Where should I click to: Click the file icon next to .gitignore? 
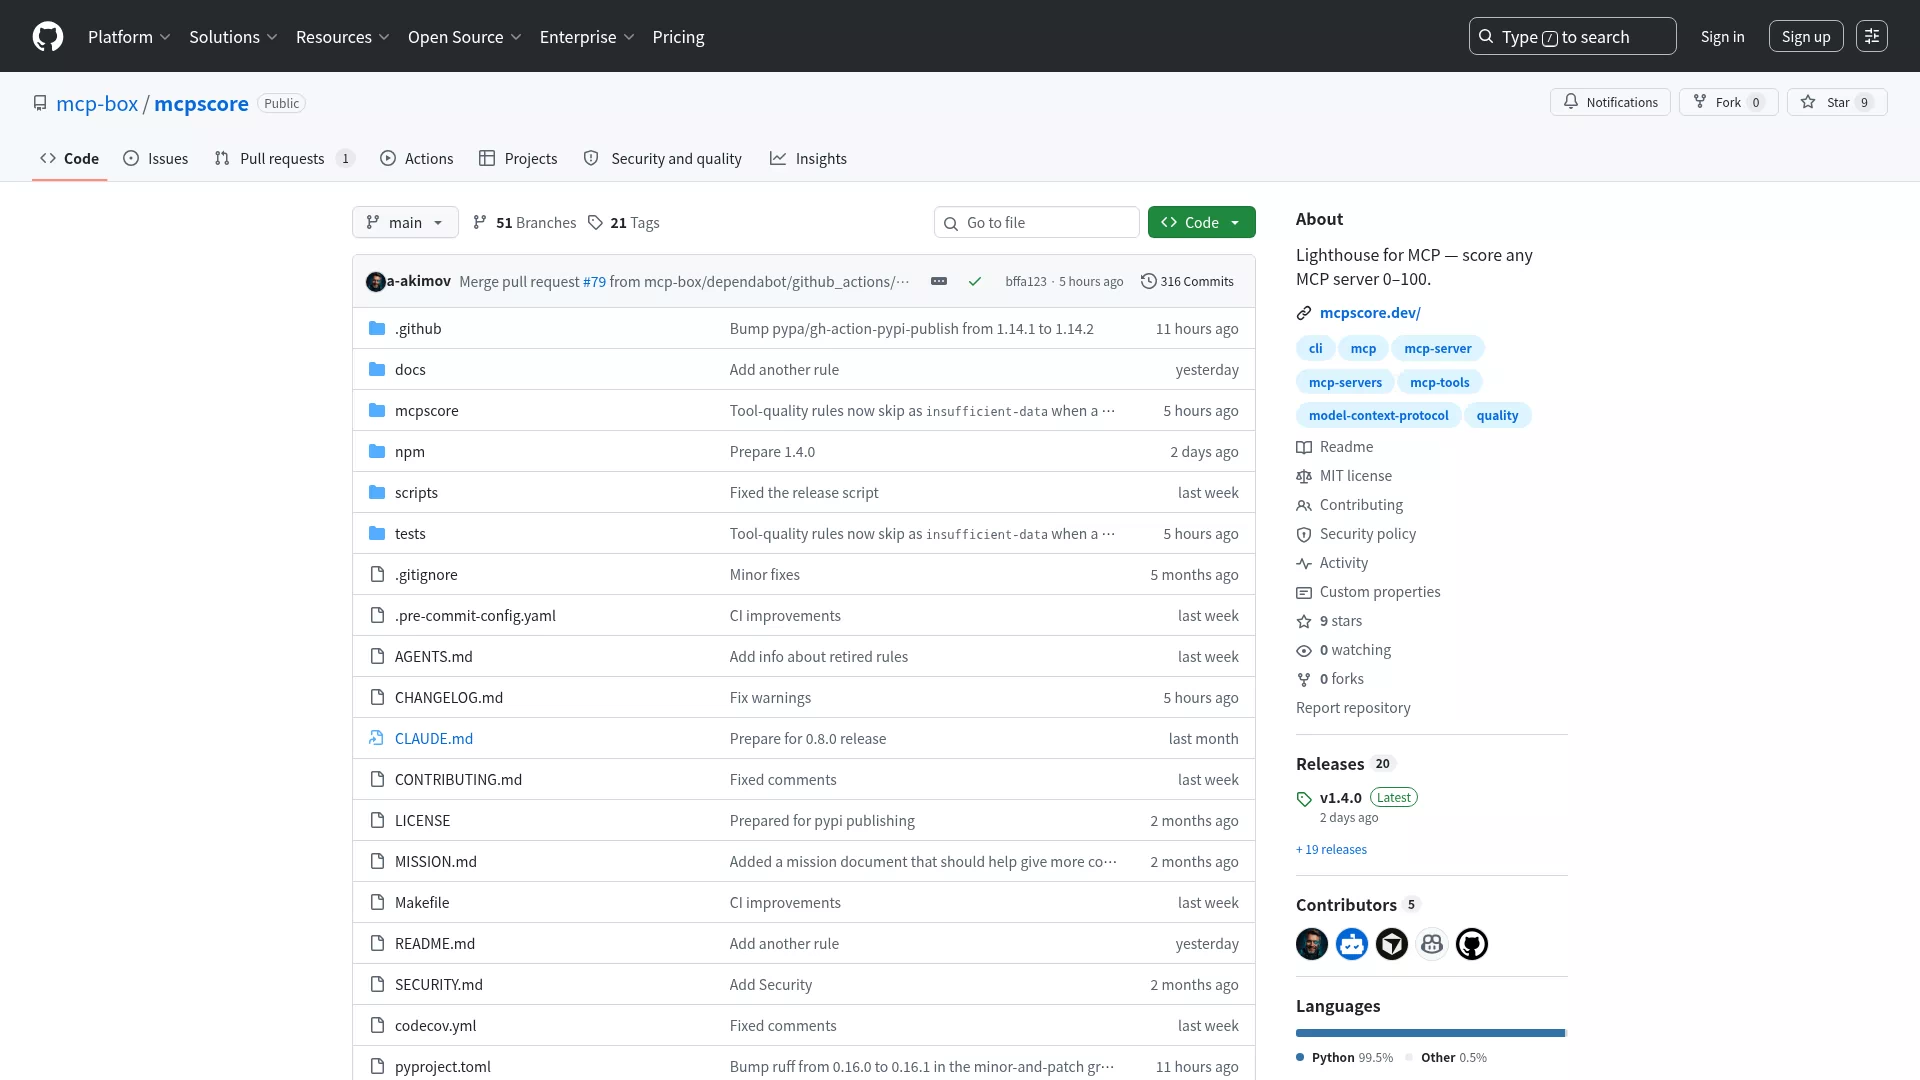[x=377, y=575]
